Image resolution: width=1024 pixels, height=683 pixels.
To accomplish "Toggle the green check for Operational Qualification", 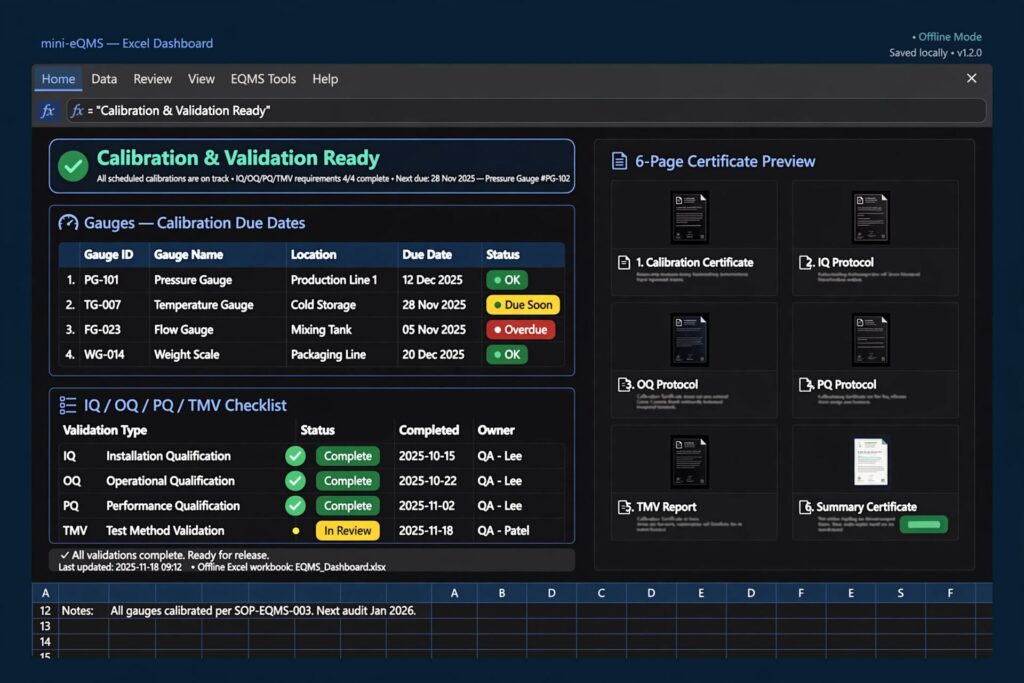I will [295, 481].
